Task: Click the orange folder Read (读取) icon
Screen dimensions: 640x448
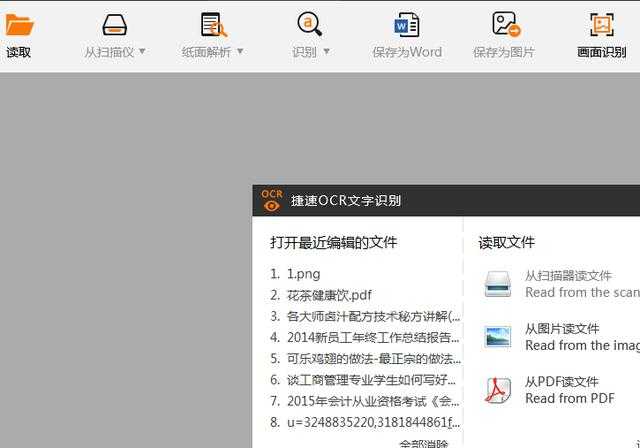Action: coord(19,24)
